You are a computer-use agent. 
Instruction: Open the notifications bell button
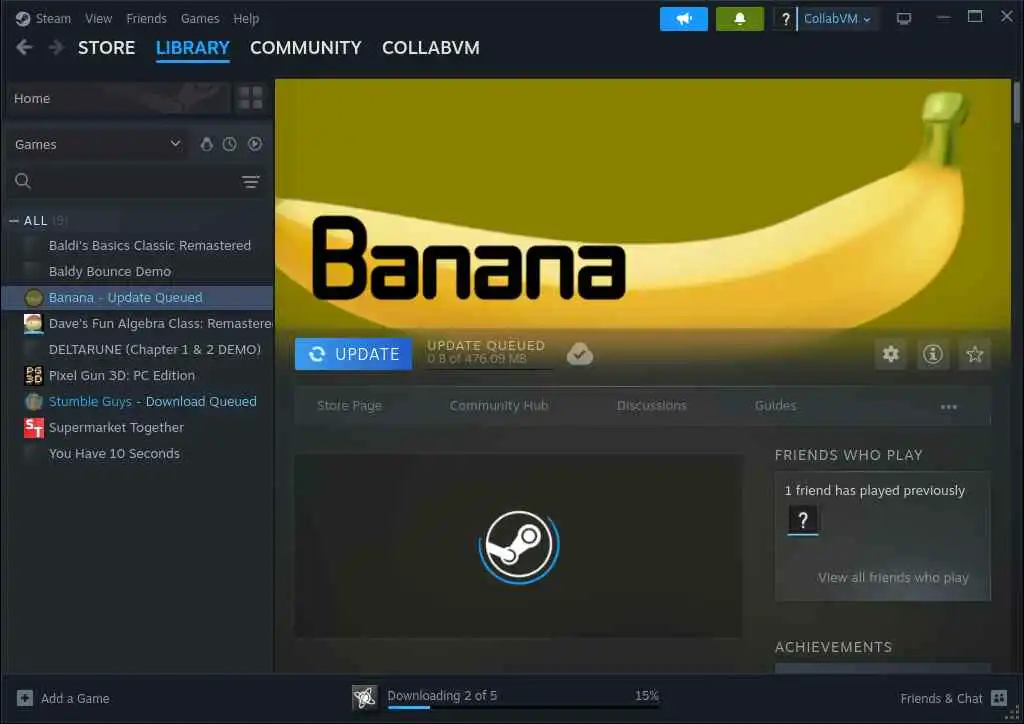(x=739, y=19)
